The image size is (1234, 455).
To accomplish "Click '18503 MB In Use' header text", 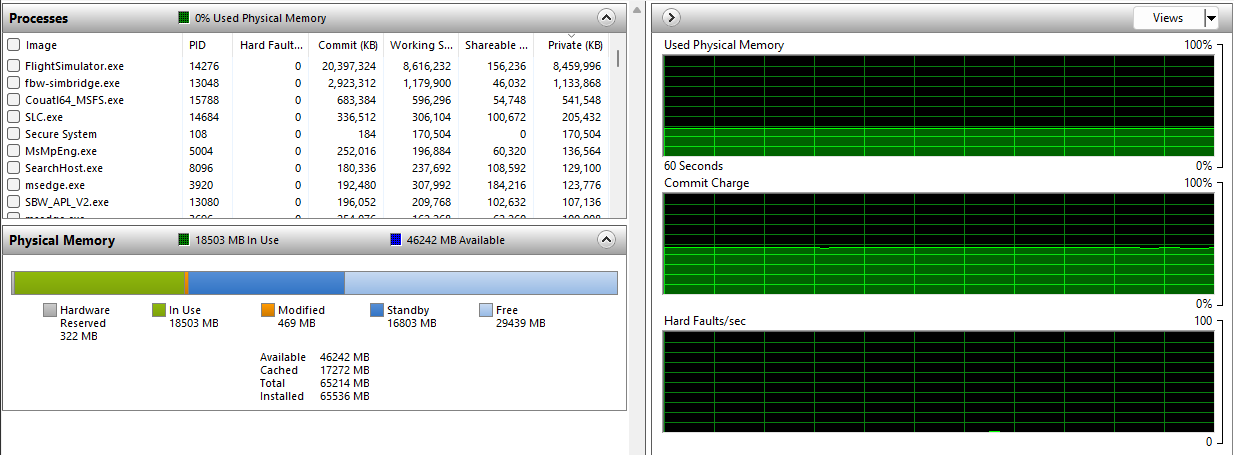I will tap(236, 240).
